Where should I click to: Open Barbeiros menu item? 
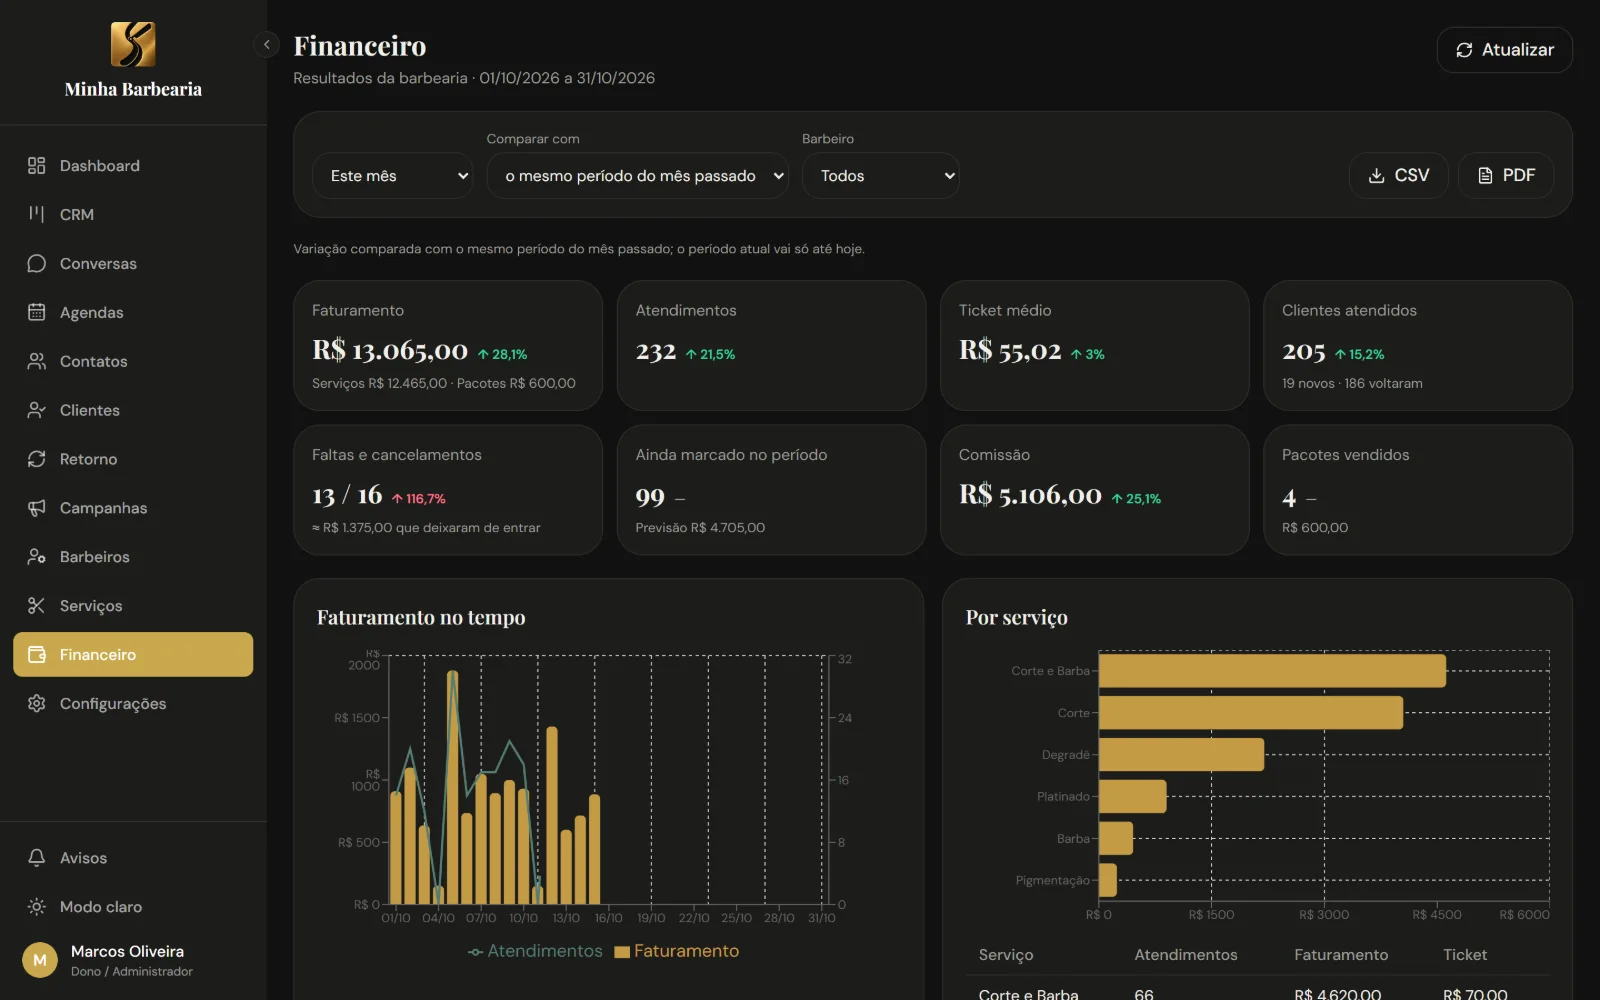pyautogui.click(x=133, y=557)
